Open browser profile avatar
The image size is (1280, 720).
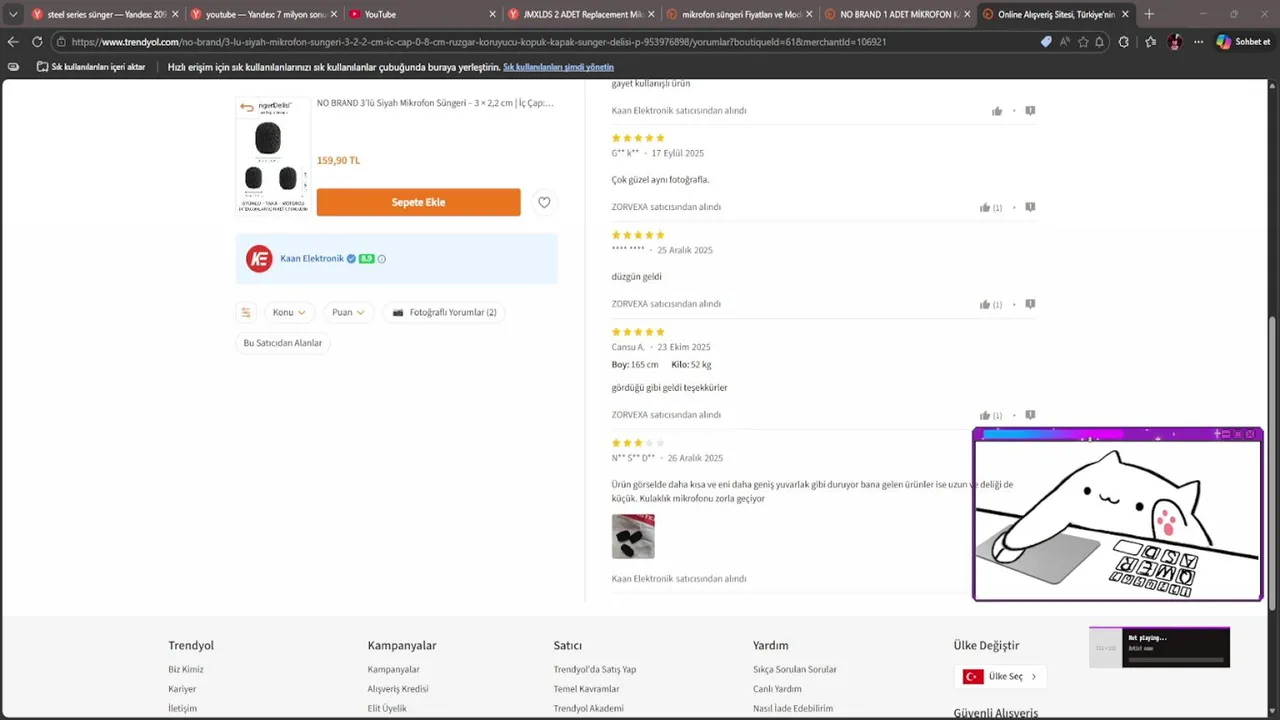pos(1174,42)
